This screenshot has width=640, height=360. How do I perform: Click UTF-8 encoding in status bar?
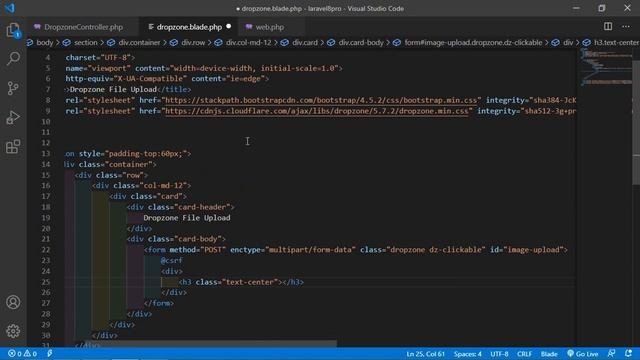pos(499,353)
